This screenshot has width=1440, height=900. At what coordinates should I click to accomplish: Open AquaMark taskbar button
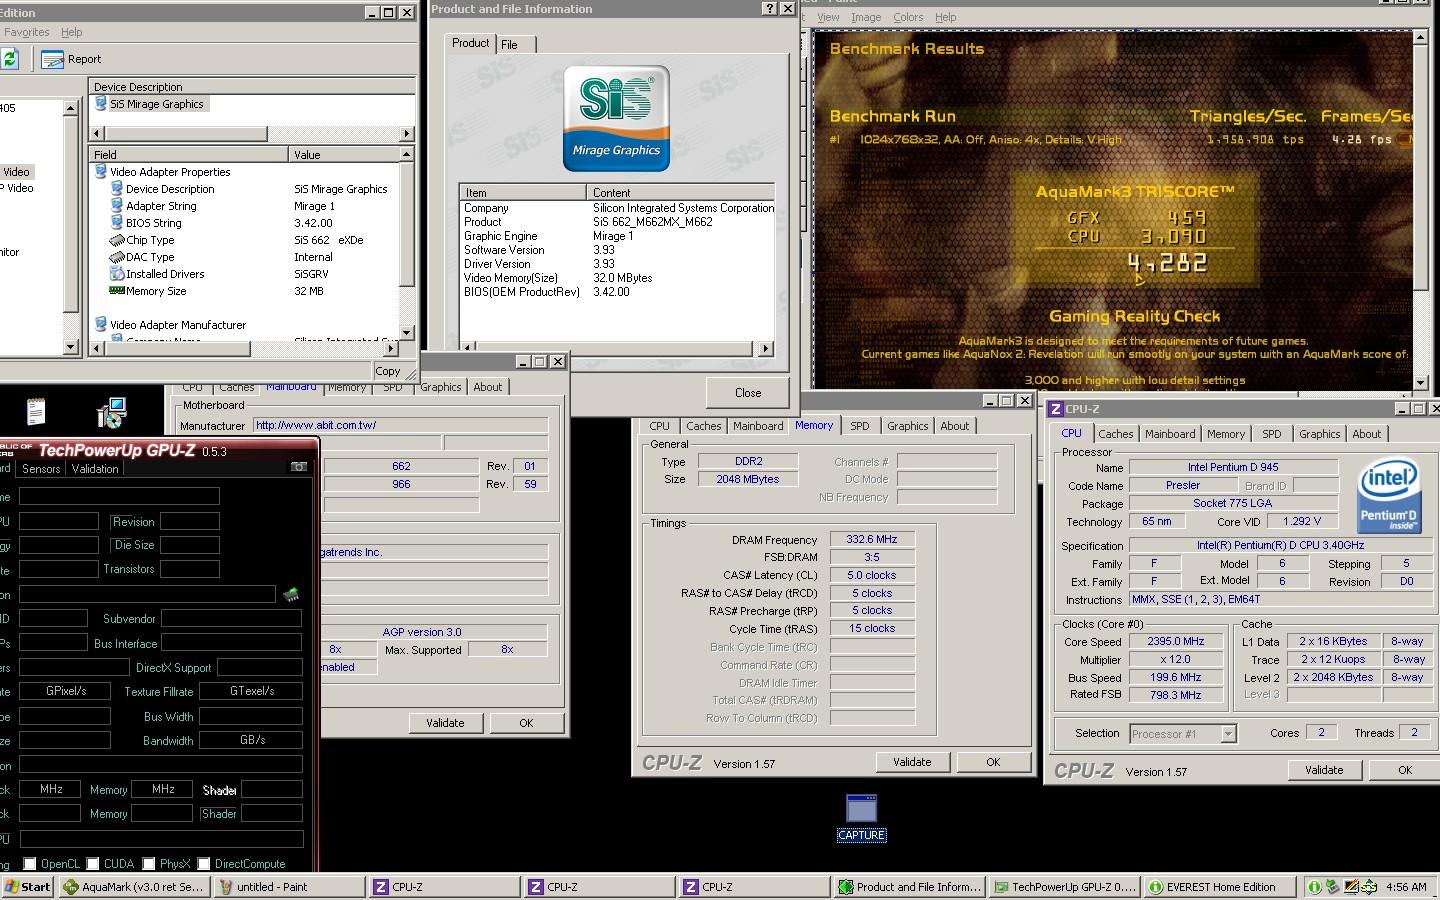133,887
